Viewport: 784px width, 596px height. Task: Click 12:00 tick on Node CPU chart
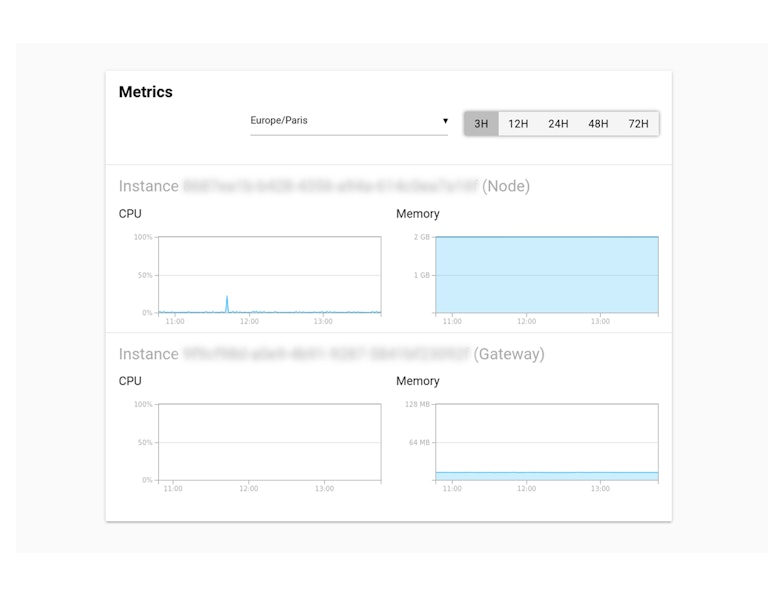point(249,321)
